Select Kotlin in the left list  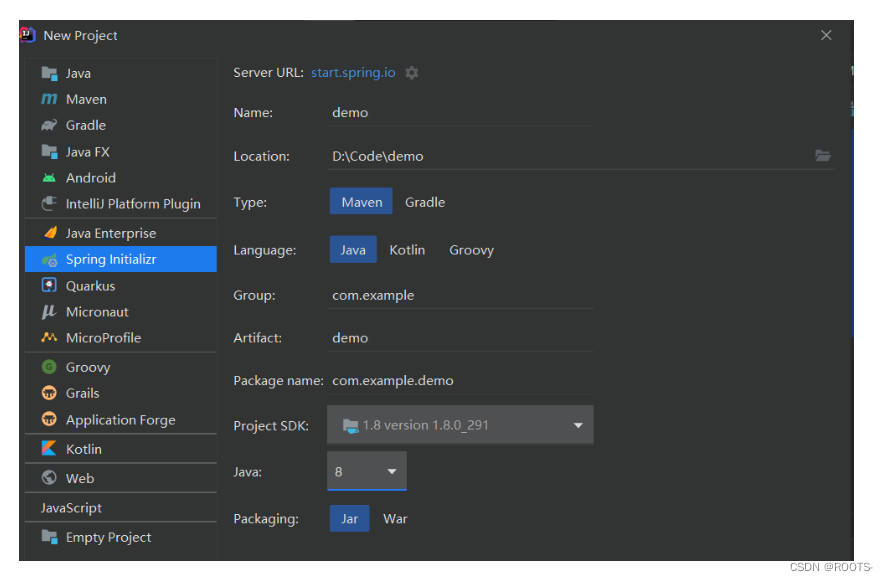pyautogui.click(x=121, y=449)
